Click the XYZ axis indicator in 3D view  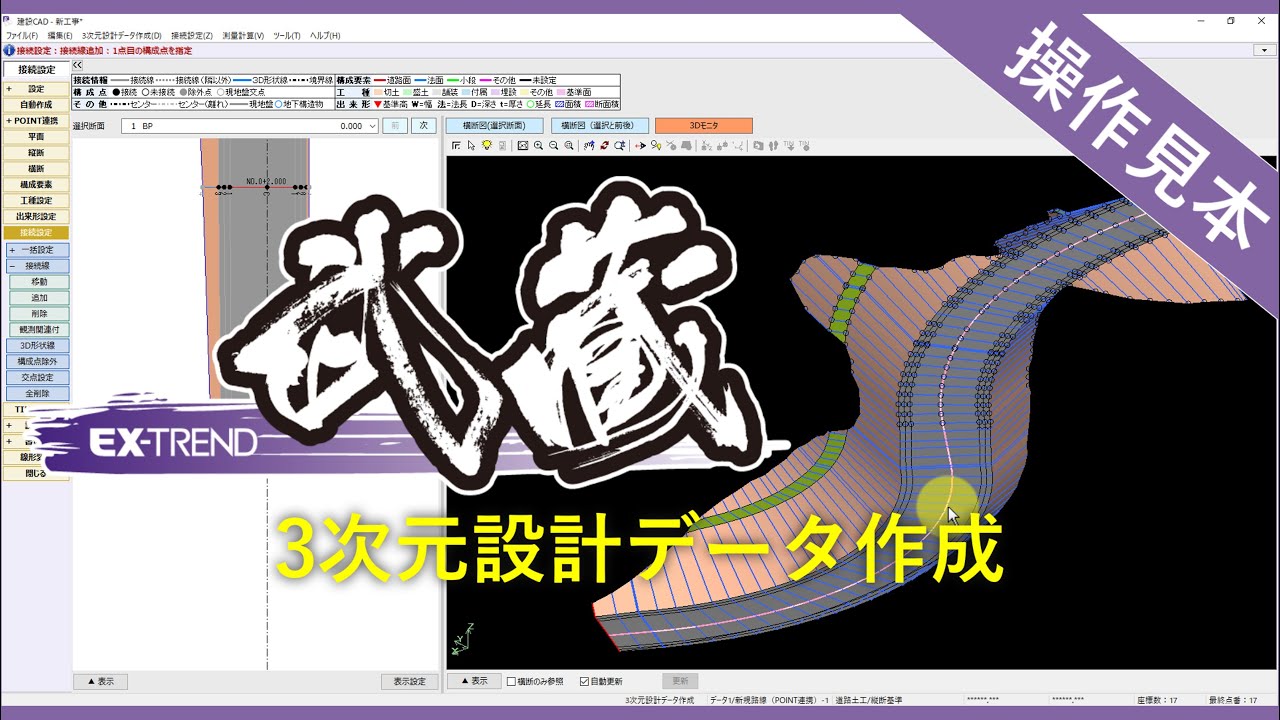coord(462,640)
